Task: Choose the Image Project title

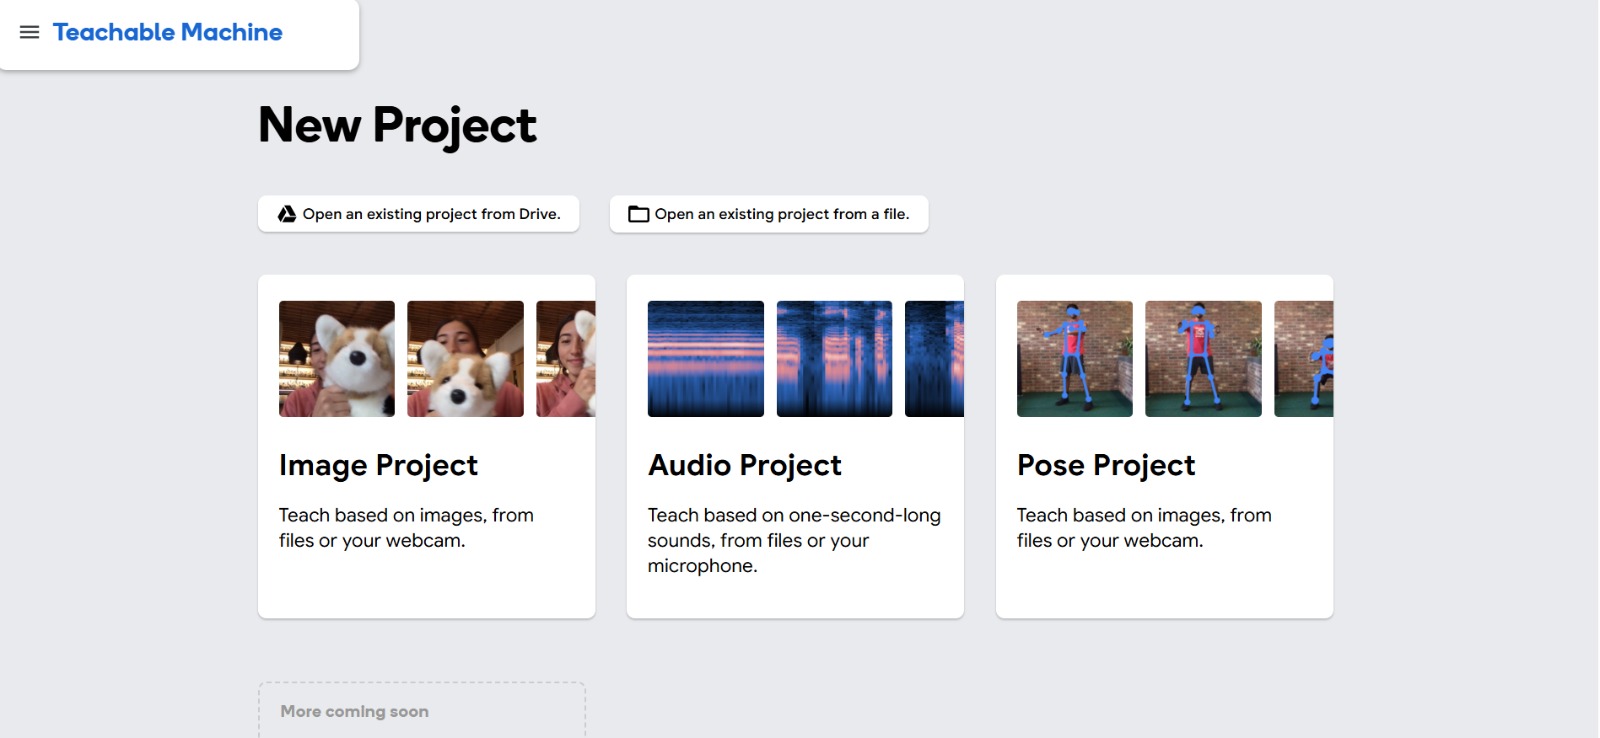Action: point(378,465)
